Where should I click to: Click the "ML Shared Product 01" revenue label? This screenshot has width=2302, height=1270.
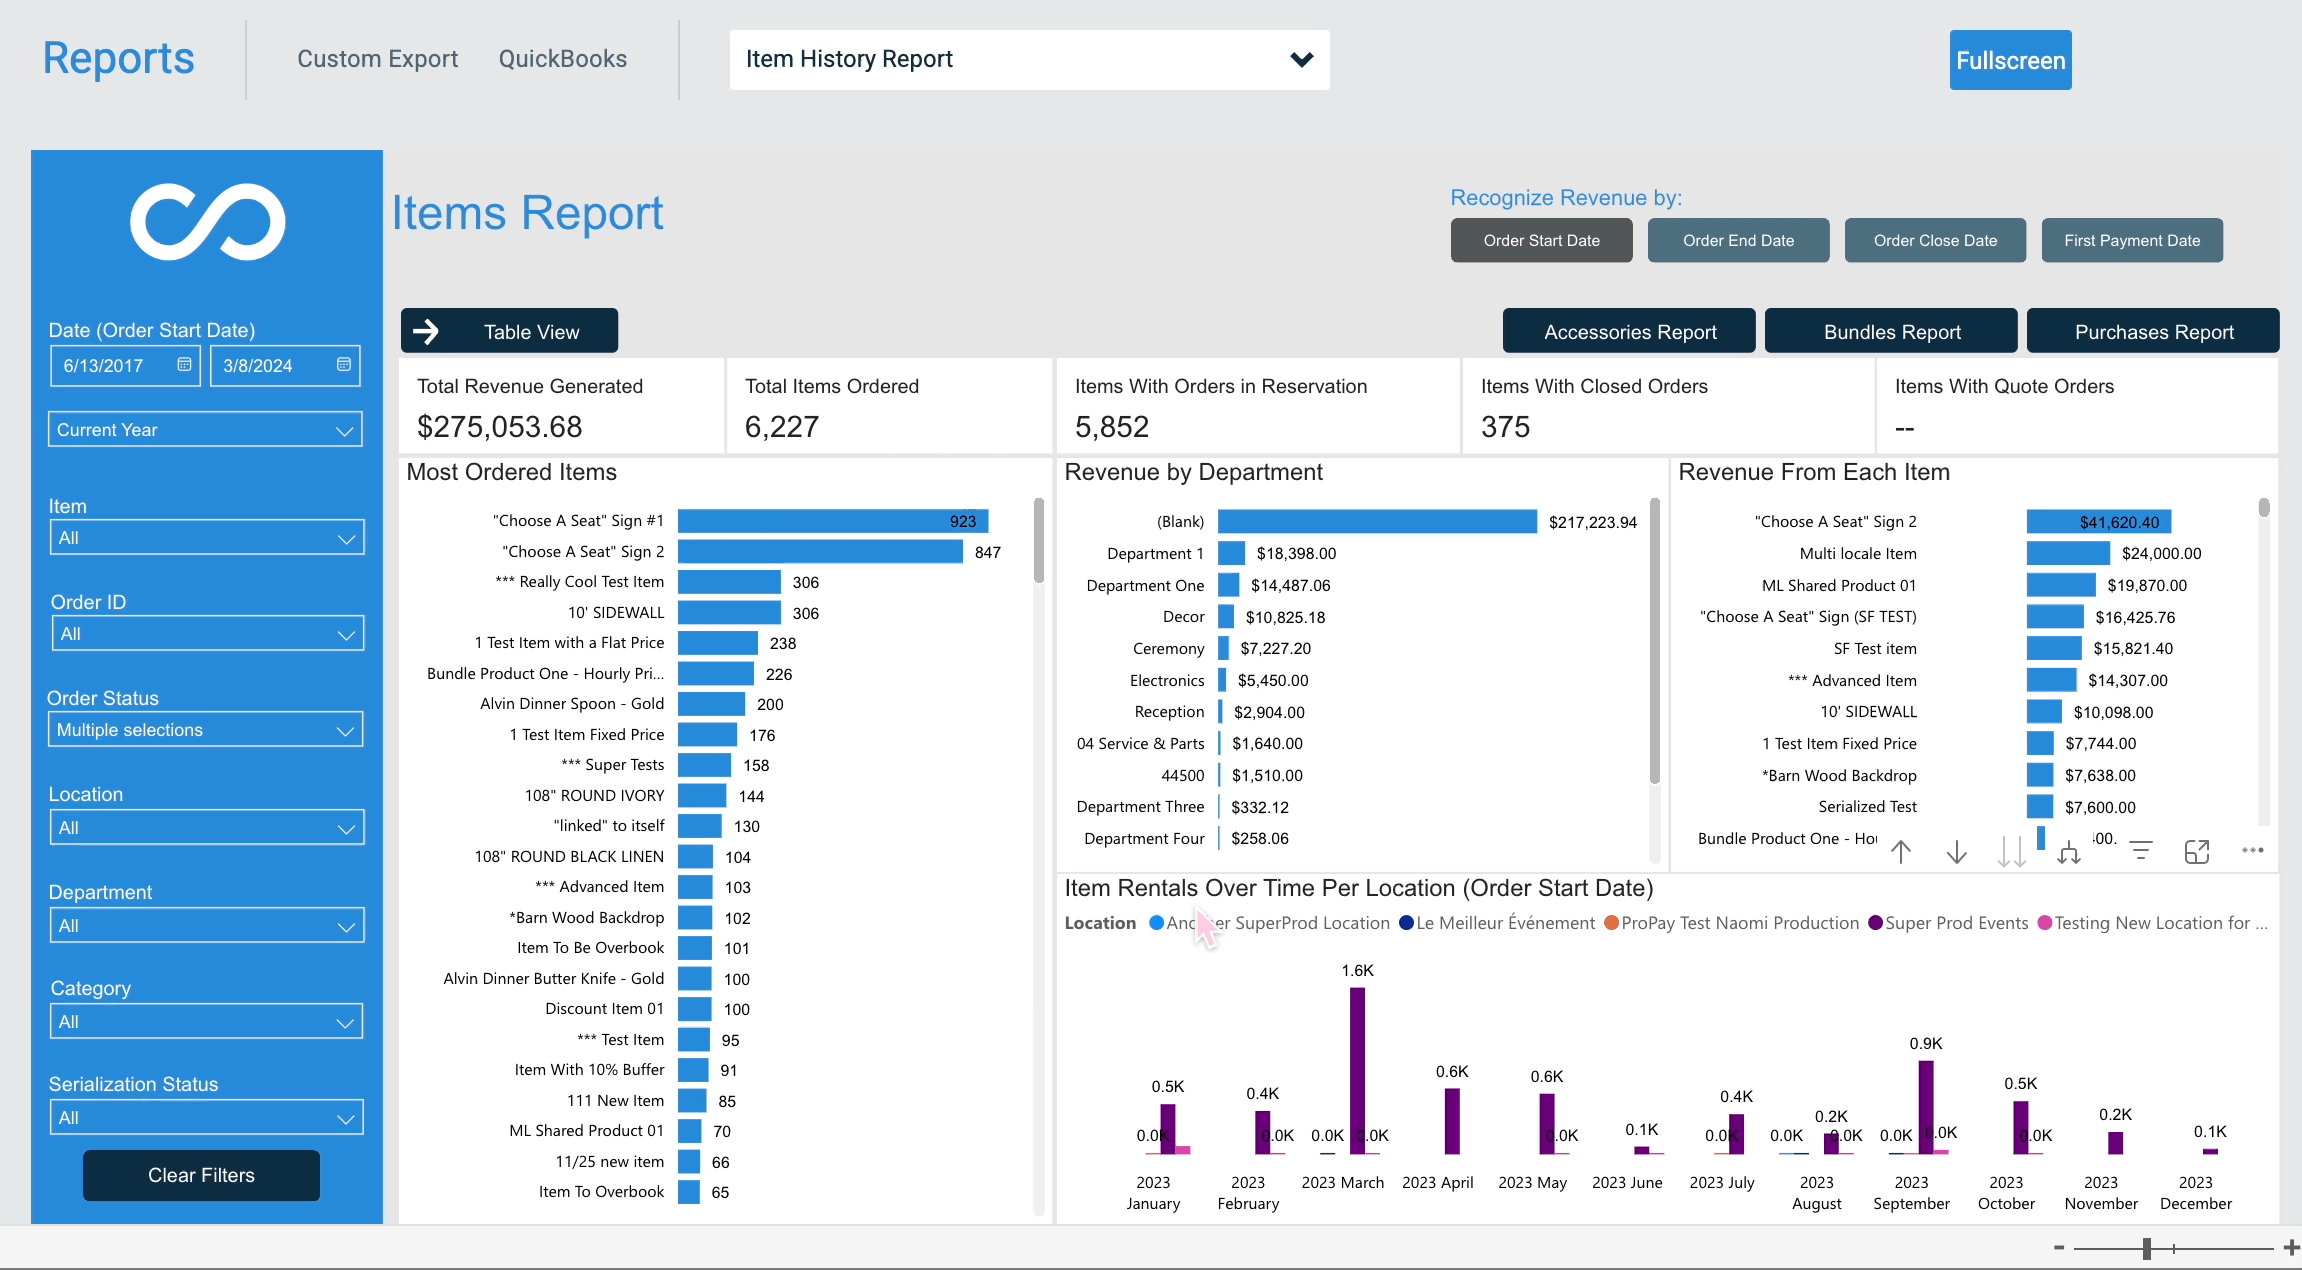pos(1839,585)
